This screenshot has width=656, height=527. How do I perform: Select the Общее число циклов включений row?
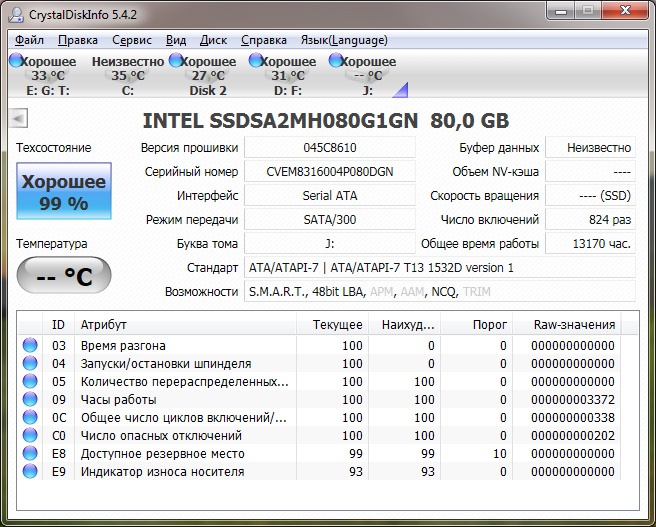point(320,417)
